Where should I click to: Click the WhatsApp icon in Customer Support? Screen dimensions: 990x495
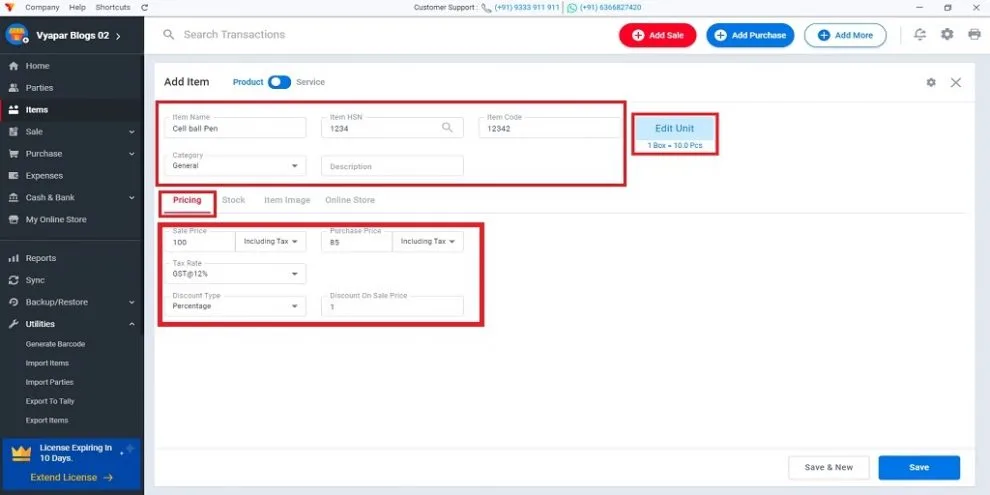tap(572, 8)
